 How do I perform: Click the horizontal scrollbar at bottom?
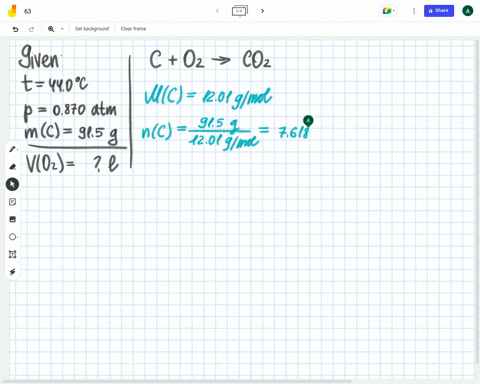177,381
